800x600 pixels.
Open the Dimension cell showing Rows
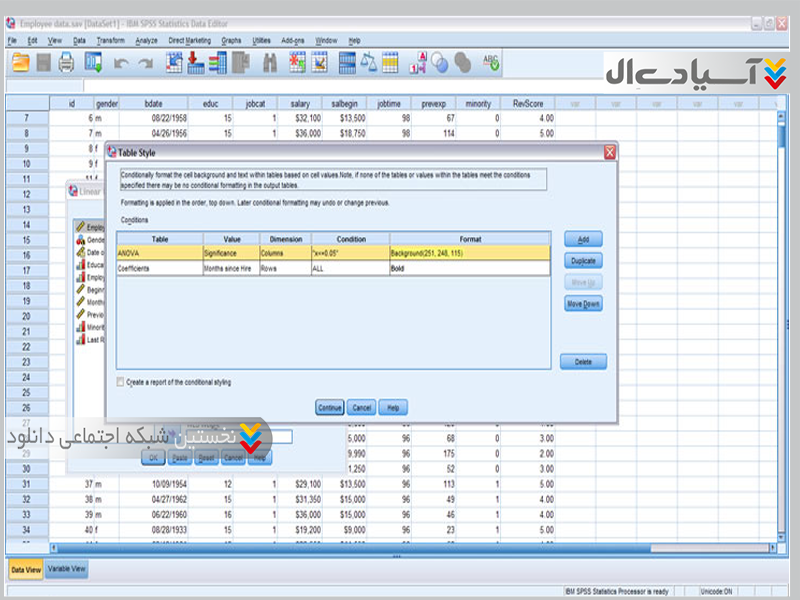[285, 268]
